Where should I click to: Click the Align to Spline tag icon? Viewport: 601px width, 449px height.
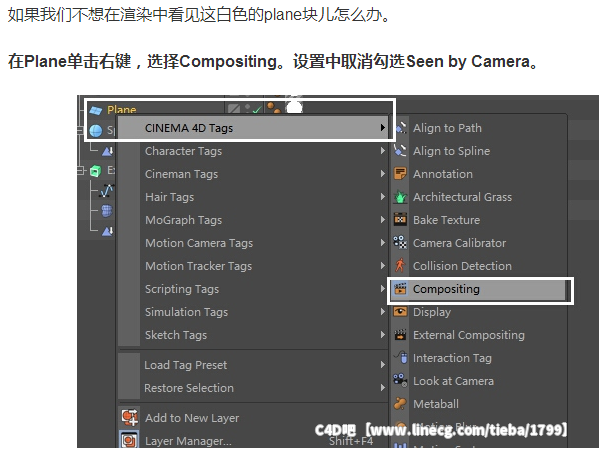click(401, 151)
